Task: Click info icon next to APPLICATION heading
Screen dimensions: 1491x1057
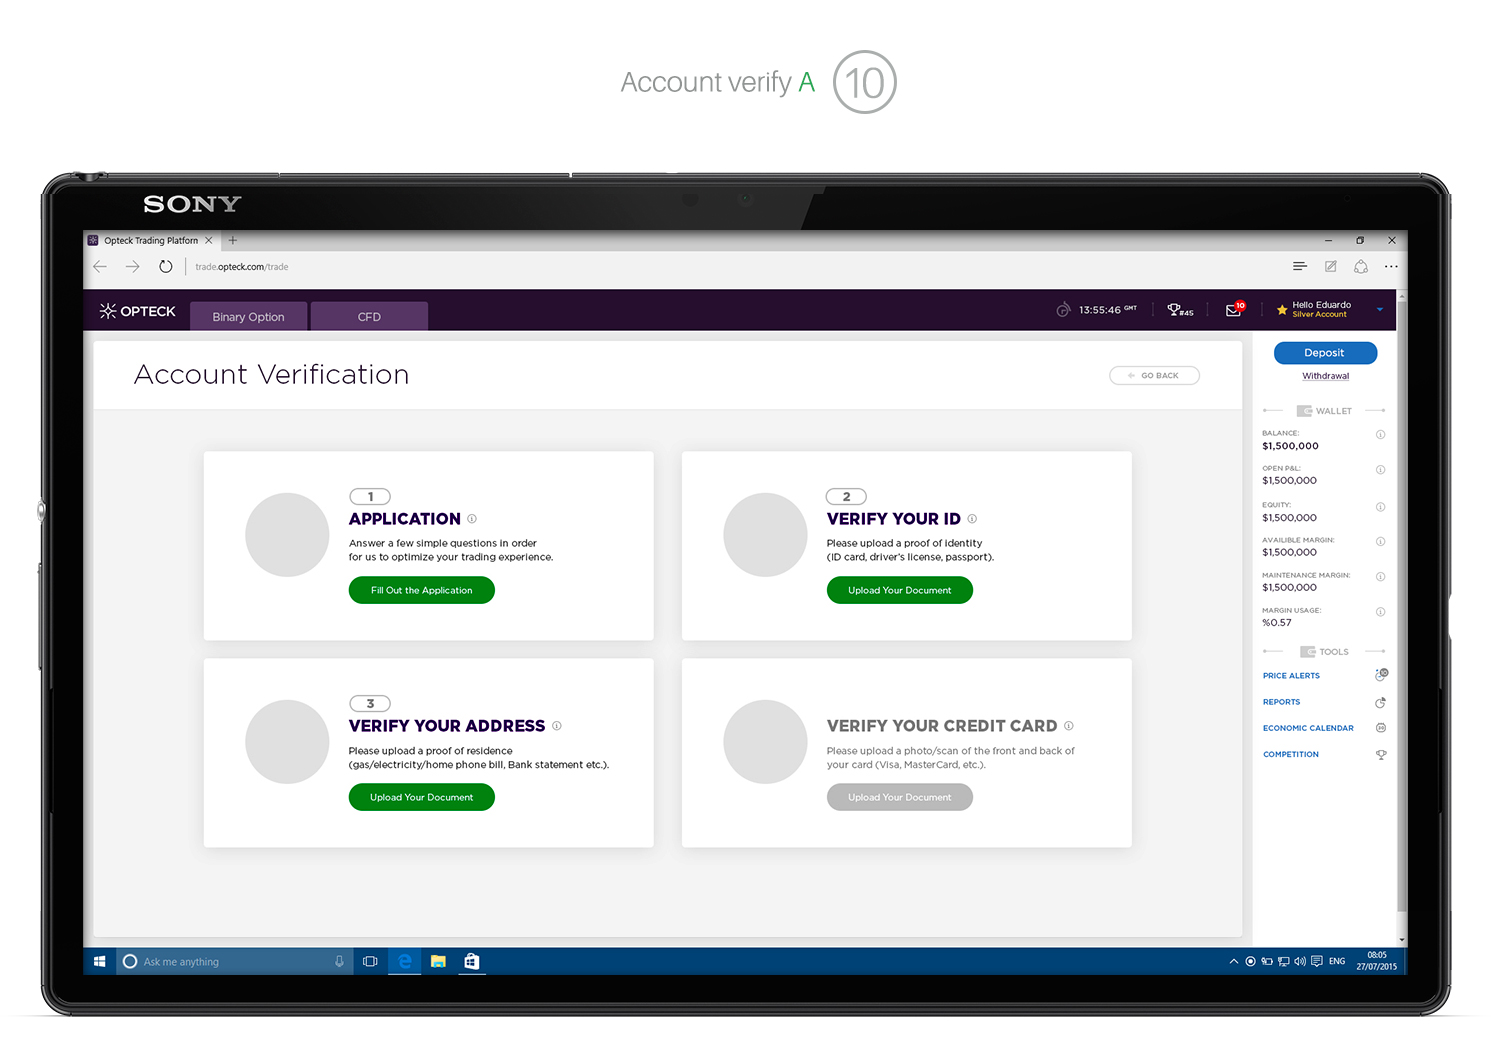Action: pyautogui.click(x=472, y=519)
